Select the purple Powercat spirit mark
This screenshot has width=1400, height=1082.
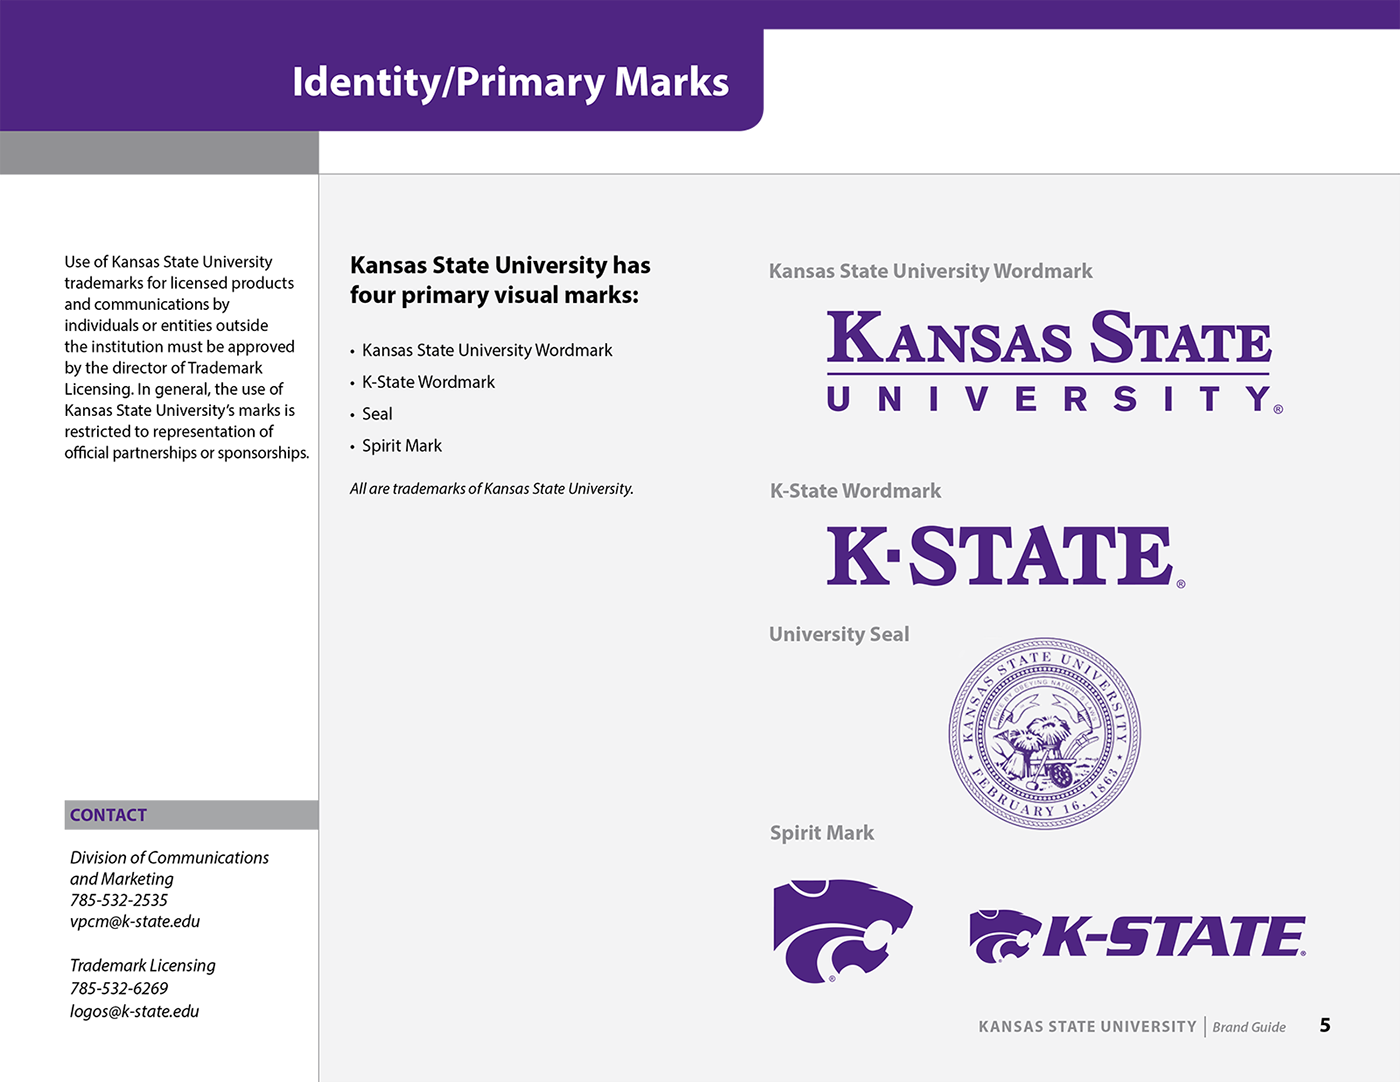pyautogui.click(x=843, y=930)
